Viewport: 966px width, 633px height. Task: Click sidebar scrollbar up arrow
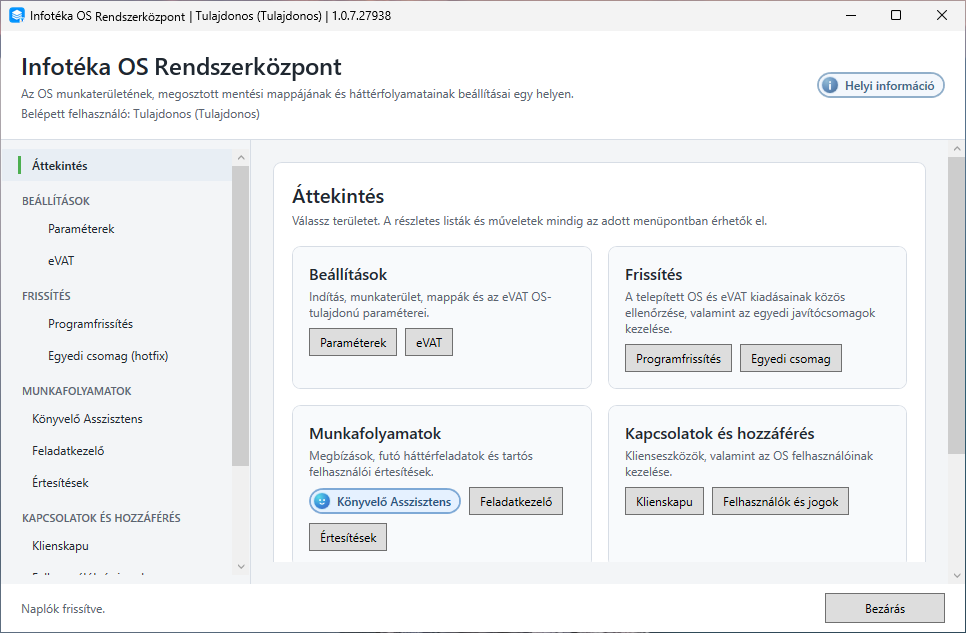tap(241, 158)
